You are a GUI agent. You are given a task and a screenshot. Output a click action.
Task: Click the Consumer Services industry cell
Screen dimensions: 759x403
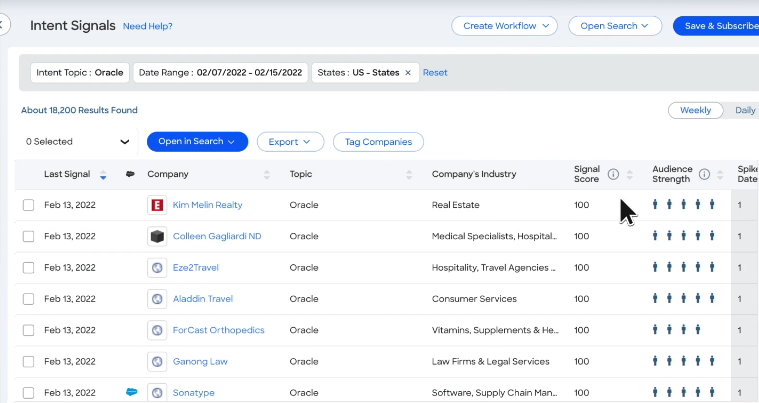[474, 299]
